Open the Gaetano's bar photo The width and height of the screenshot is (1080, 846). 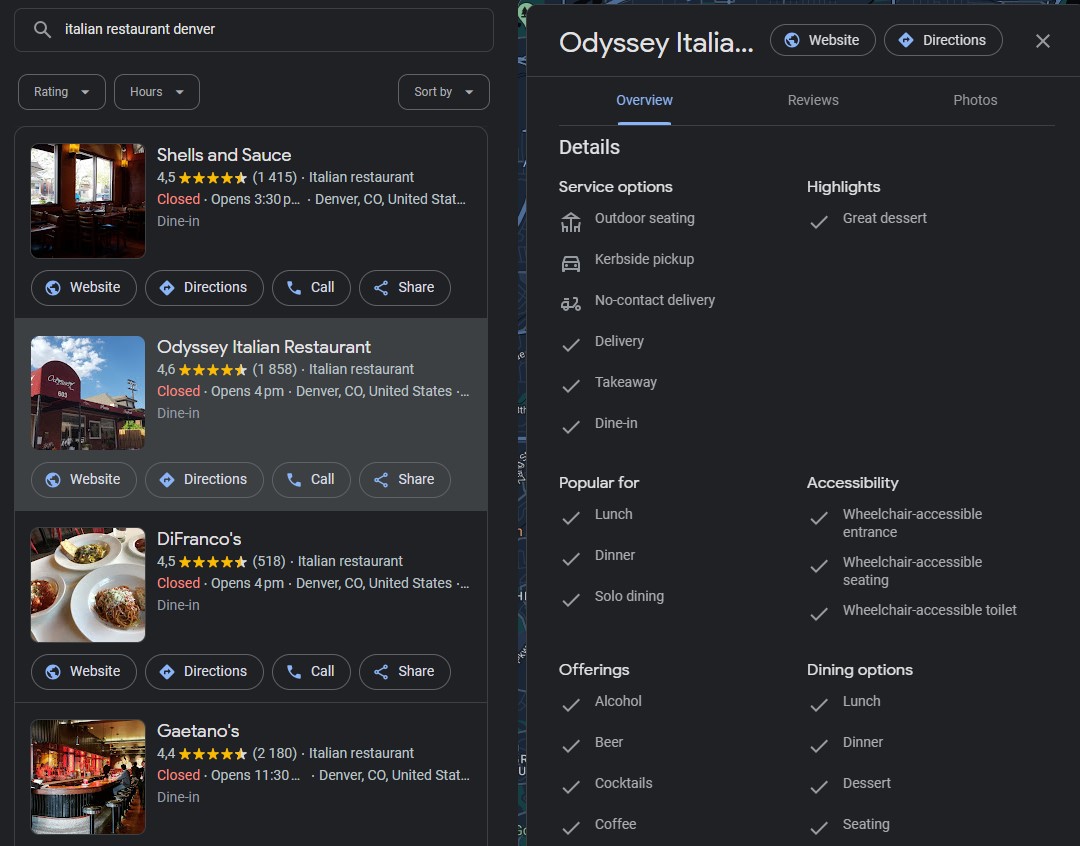[88, 777]
